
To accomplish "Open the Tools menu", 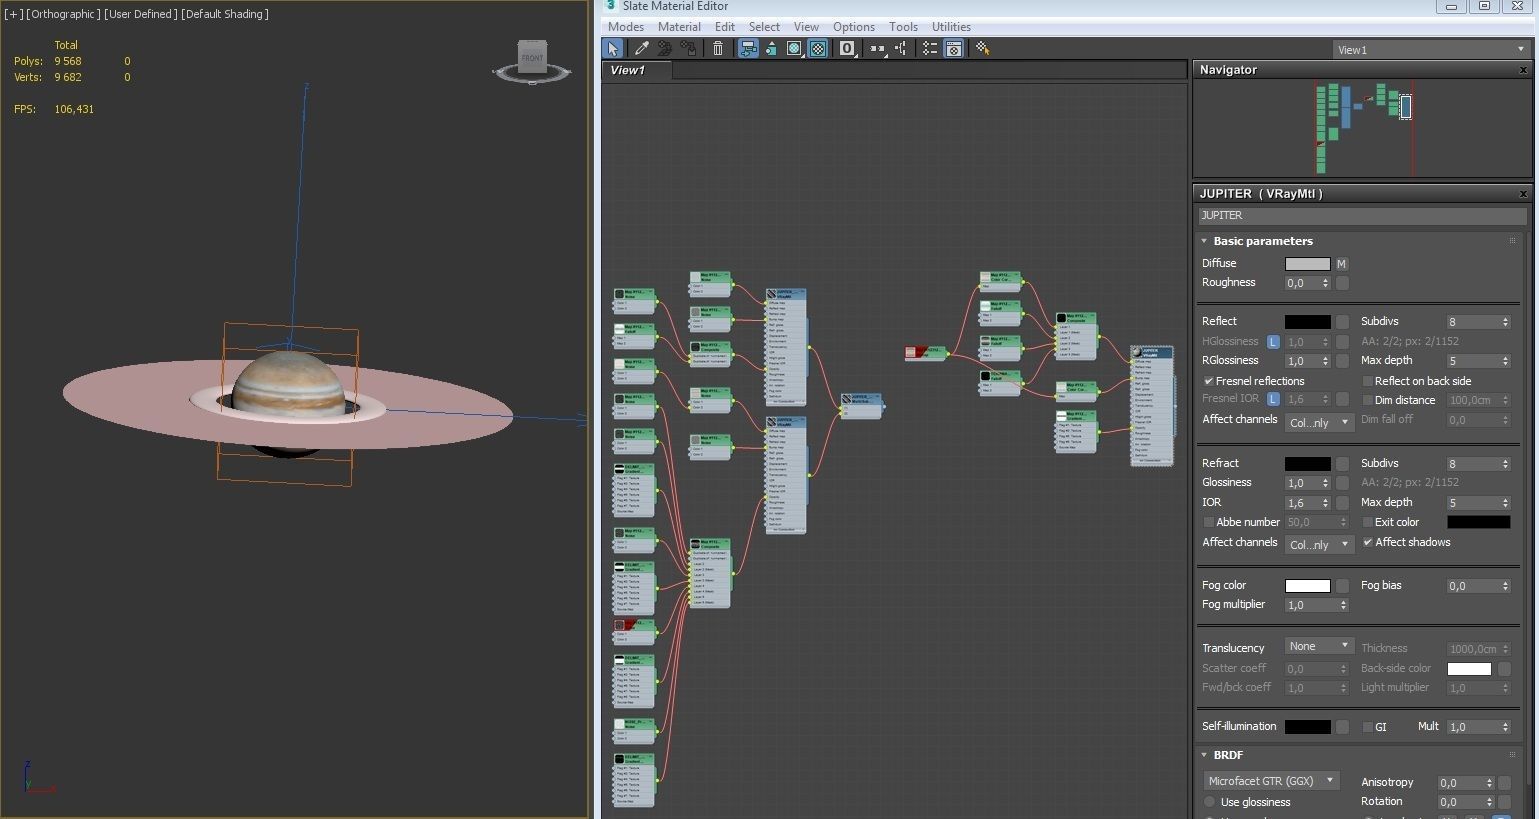I will pos(903,27).
